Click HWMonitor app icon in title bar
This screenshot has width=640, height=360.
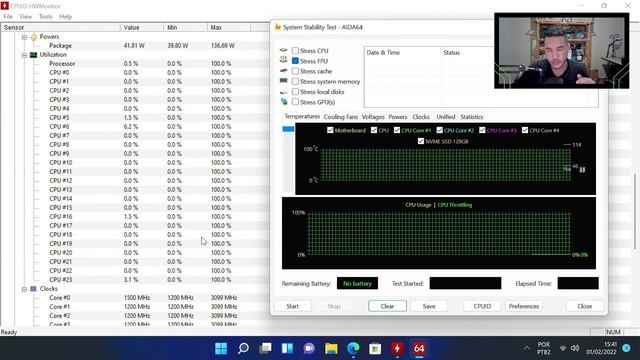(4, 6)
